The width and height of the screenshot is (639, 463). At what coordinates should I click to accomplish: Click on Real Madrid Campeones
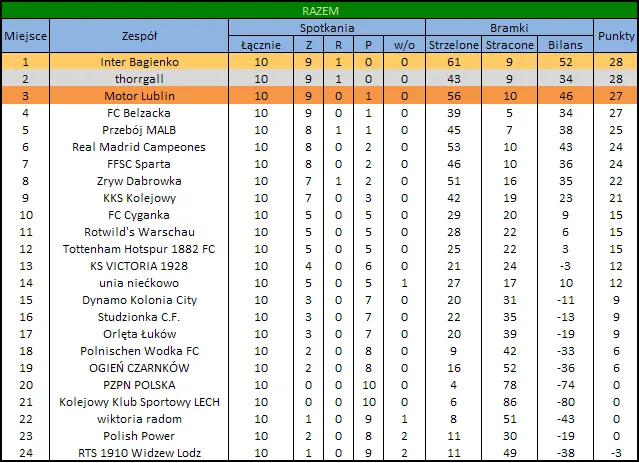[139, 147]
